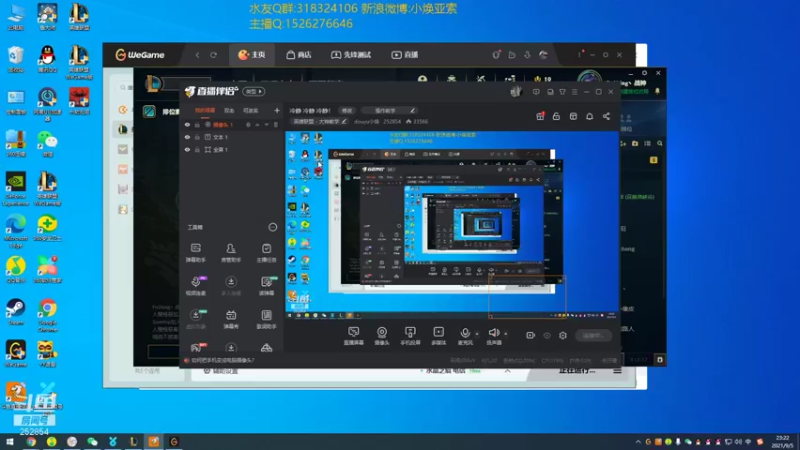Delete the 摄像头 1 layer
Screen dimensions: 800x450
[276, 124]
